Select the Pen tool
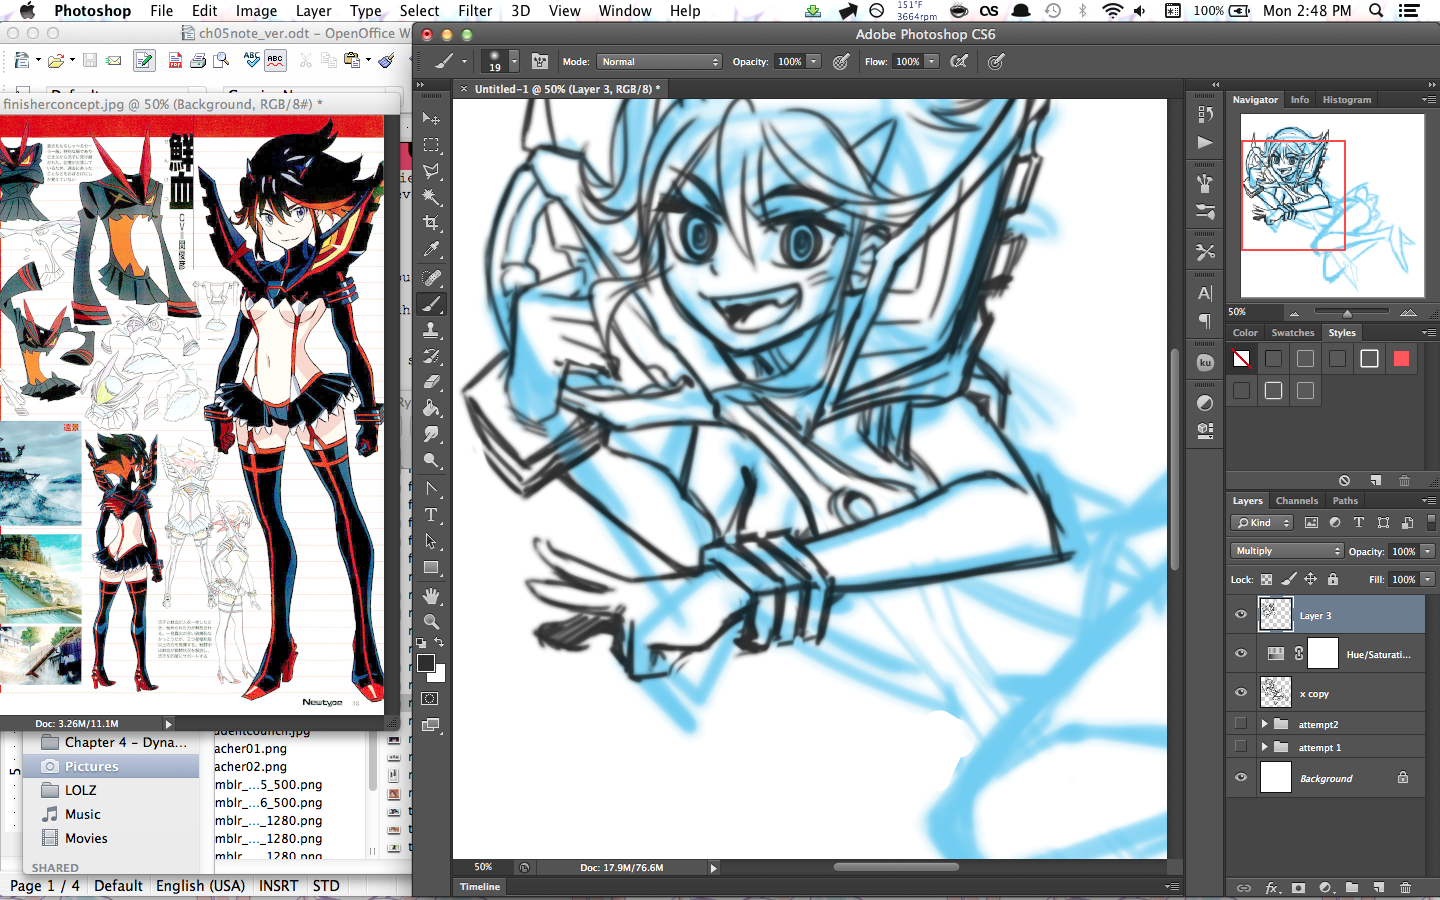 431,489
